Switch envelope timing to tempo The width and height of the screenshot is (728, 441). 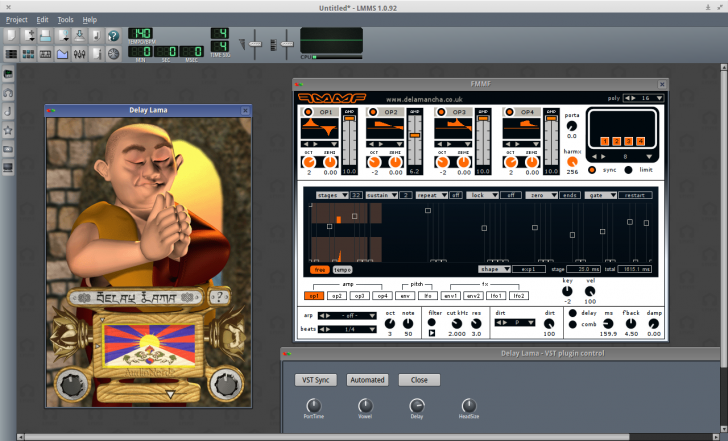coord(343,270)
